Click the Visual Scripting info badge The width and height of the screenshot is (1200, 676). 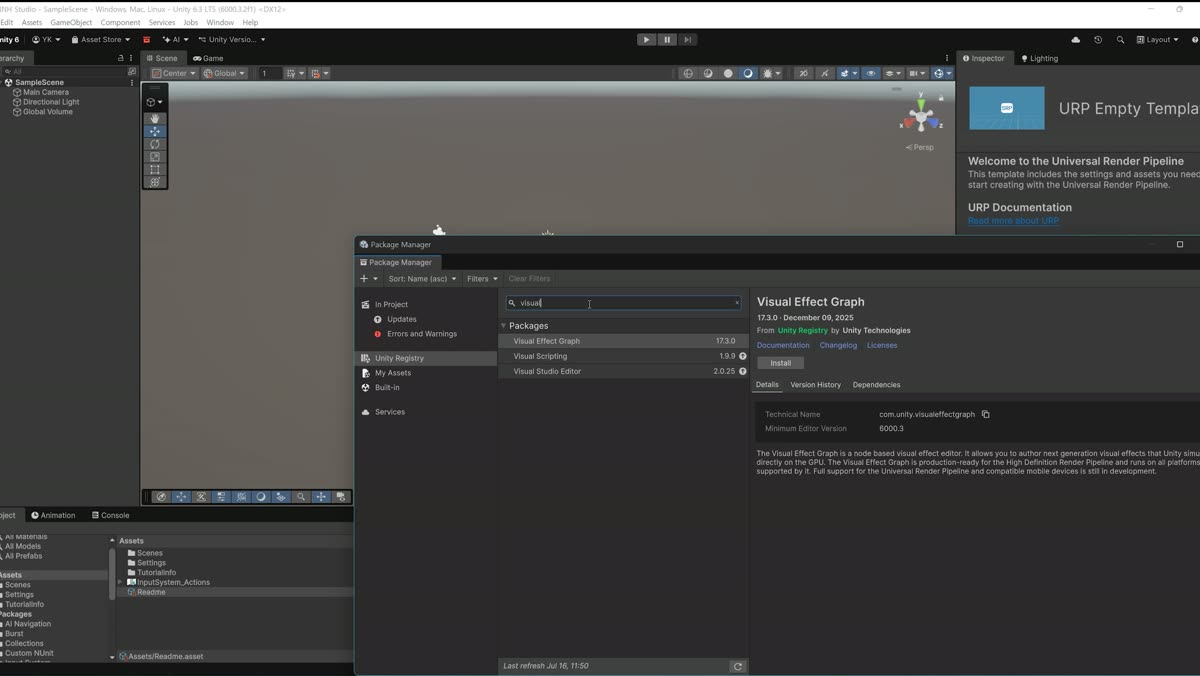[x=743, y=356]
